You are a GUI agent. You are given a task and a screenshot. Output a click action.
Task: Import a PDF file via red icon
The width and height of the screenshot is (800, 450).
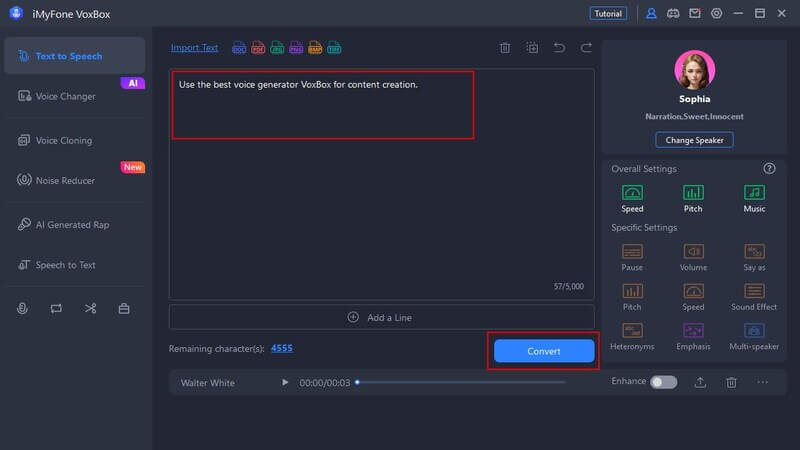click(258, 48)
